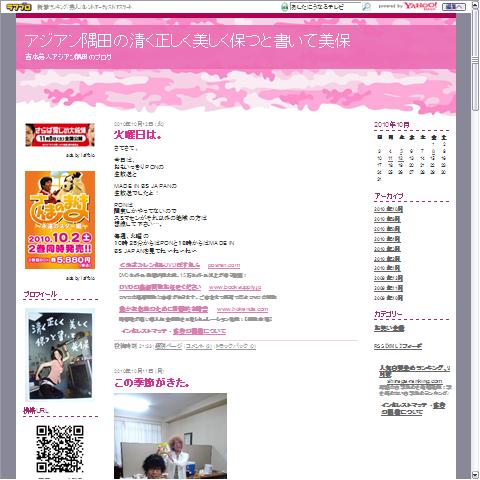The height and width of the screenshot is (480, 480).
Task: Click the red movie banner ad in sidebar
Action: [60, 135]
